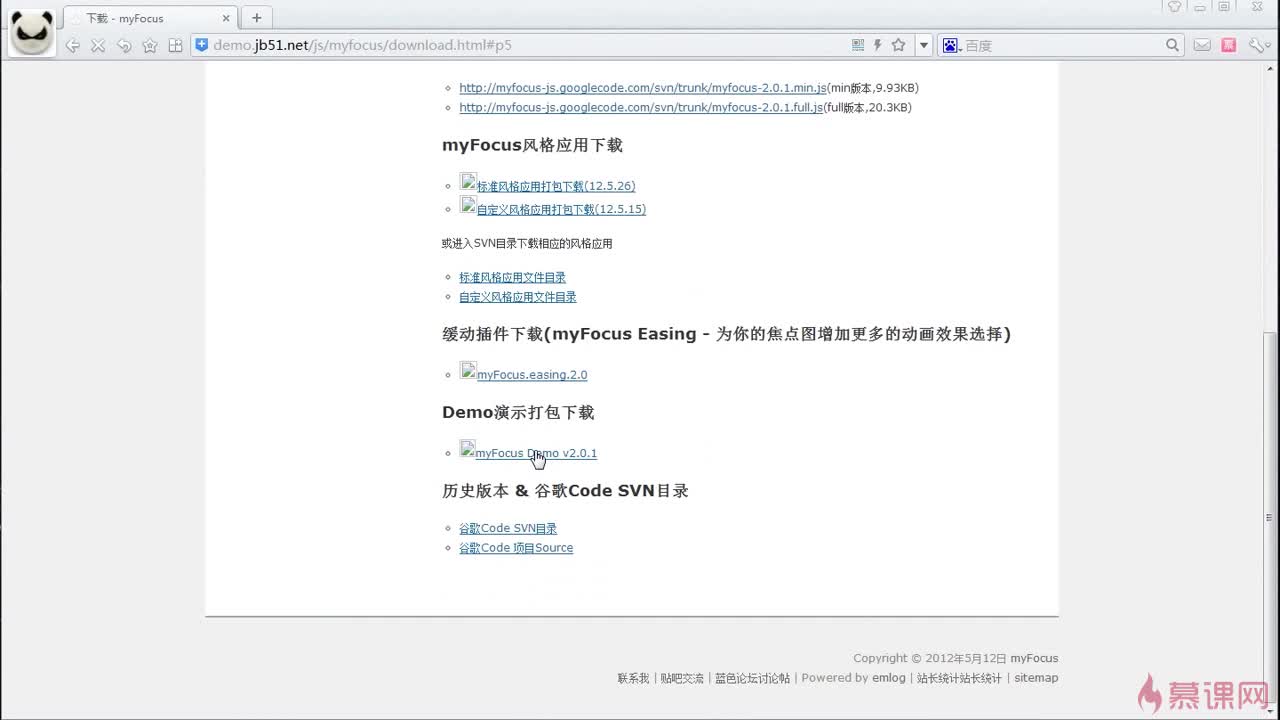Image resolution: width=1280 pixels, height=720 pixels.
Task: Open 标准风格应用文件目录 link
Action: point(512,277)
